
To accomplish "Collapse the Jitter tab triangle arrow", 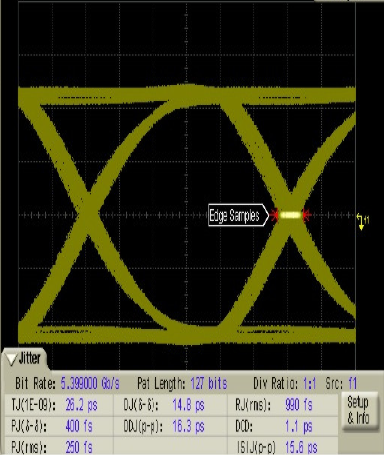I will (x=12, y=359).
